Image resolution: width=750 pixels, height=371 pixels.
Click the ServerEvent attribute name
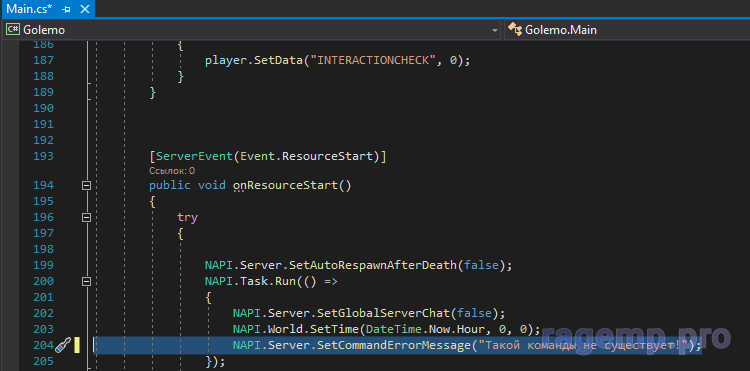click(x=195, y=156)
